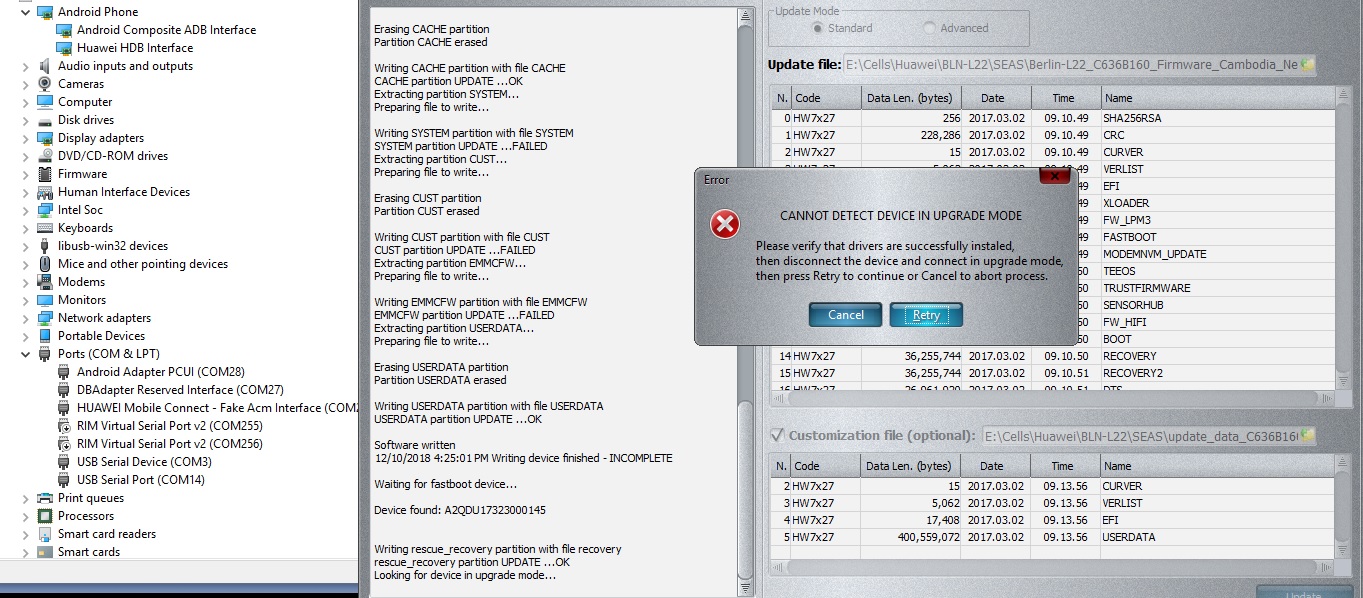Collapse the Android Phone tree node
The height and width of the screenshot is (598, 1363).
(x=25, y=12)
